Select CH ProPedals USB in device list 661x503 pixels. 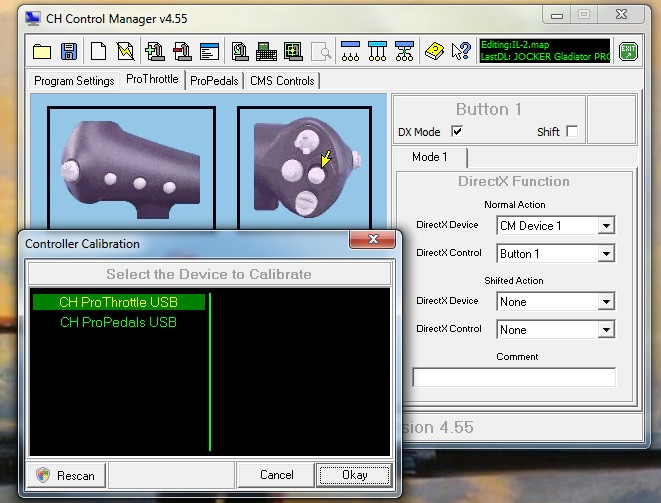coord(119,322)
